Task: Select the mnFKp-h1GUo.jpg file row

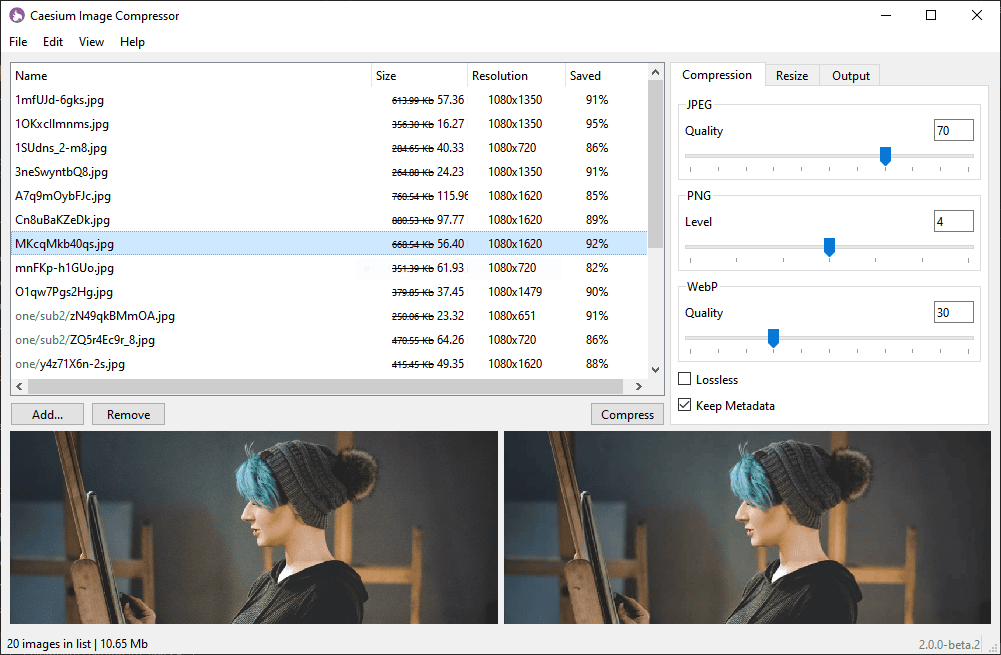Action: point(64,268)
